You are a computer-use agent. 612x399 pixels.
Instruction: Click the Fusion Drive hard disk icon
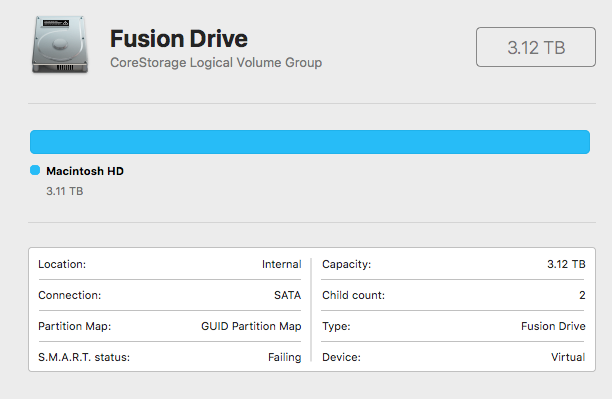[x=60, y=45]
